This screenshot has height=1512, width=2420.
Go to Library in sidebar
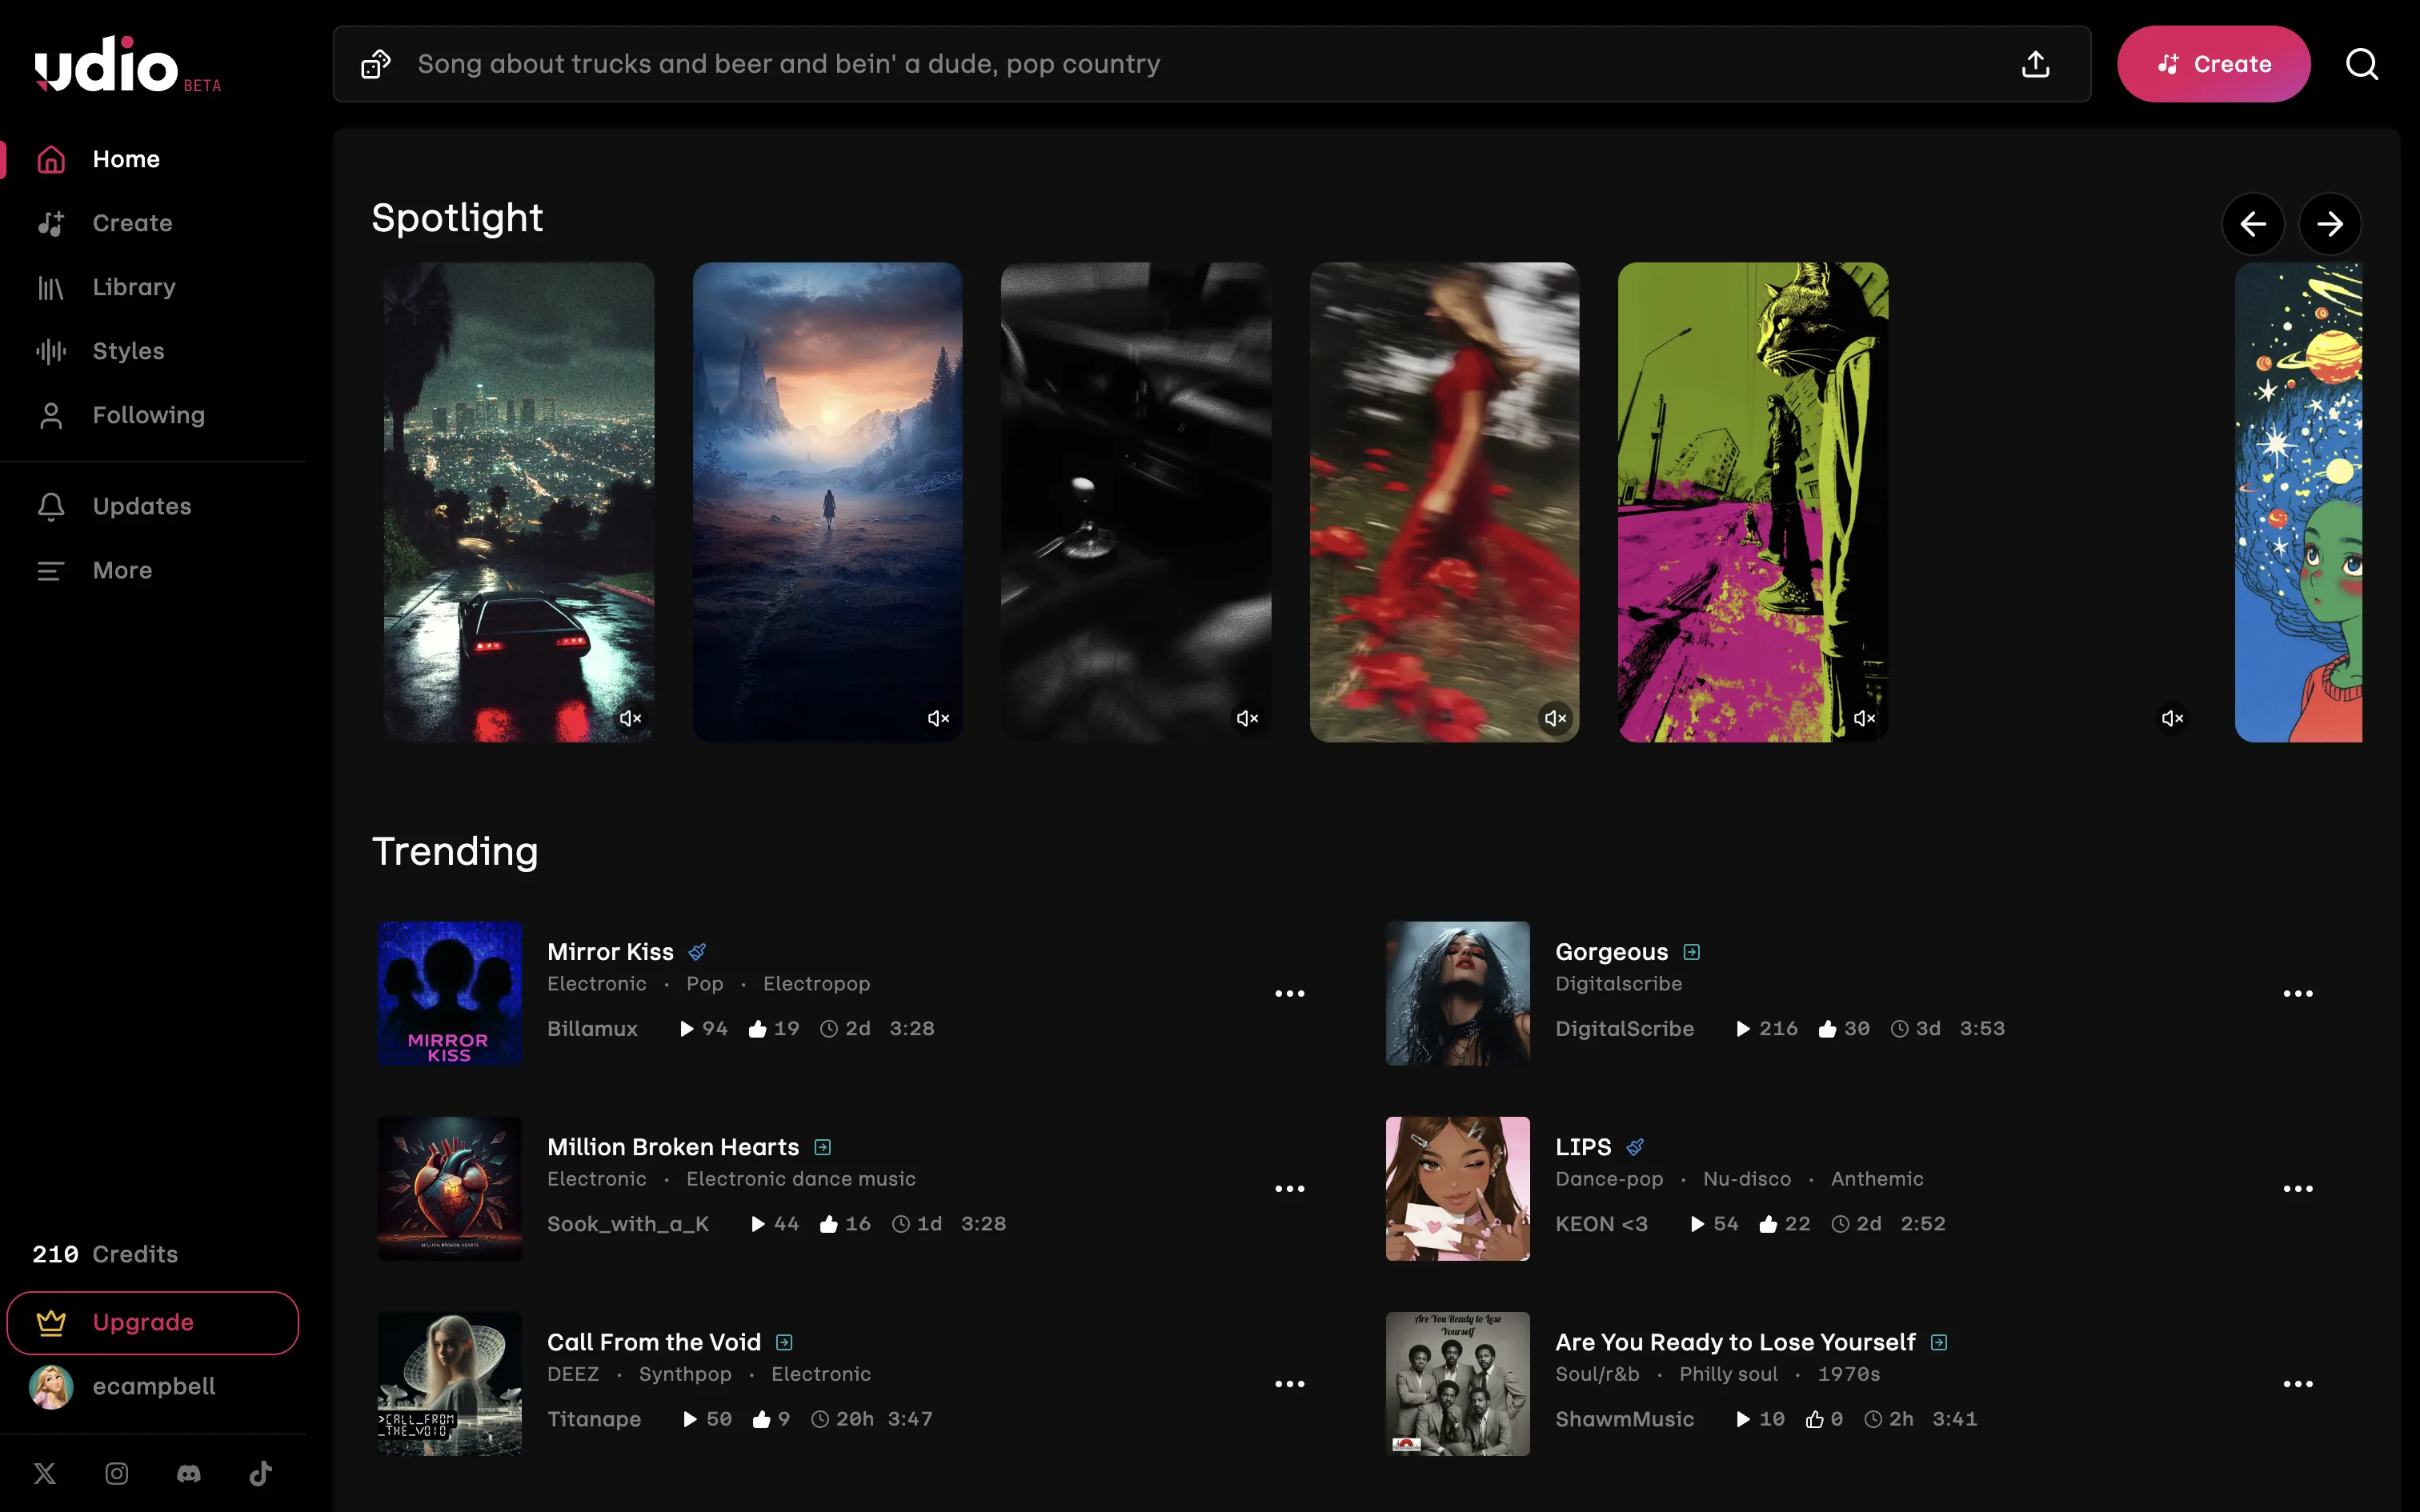[x=133, y=287]
